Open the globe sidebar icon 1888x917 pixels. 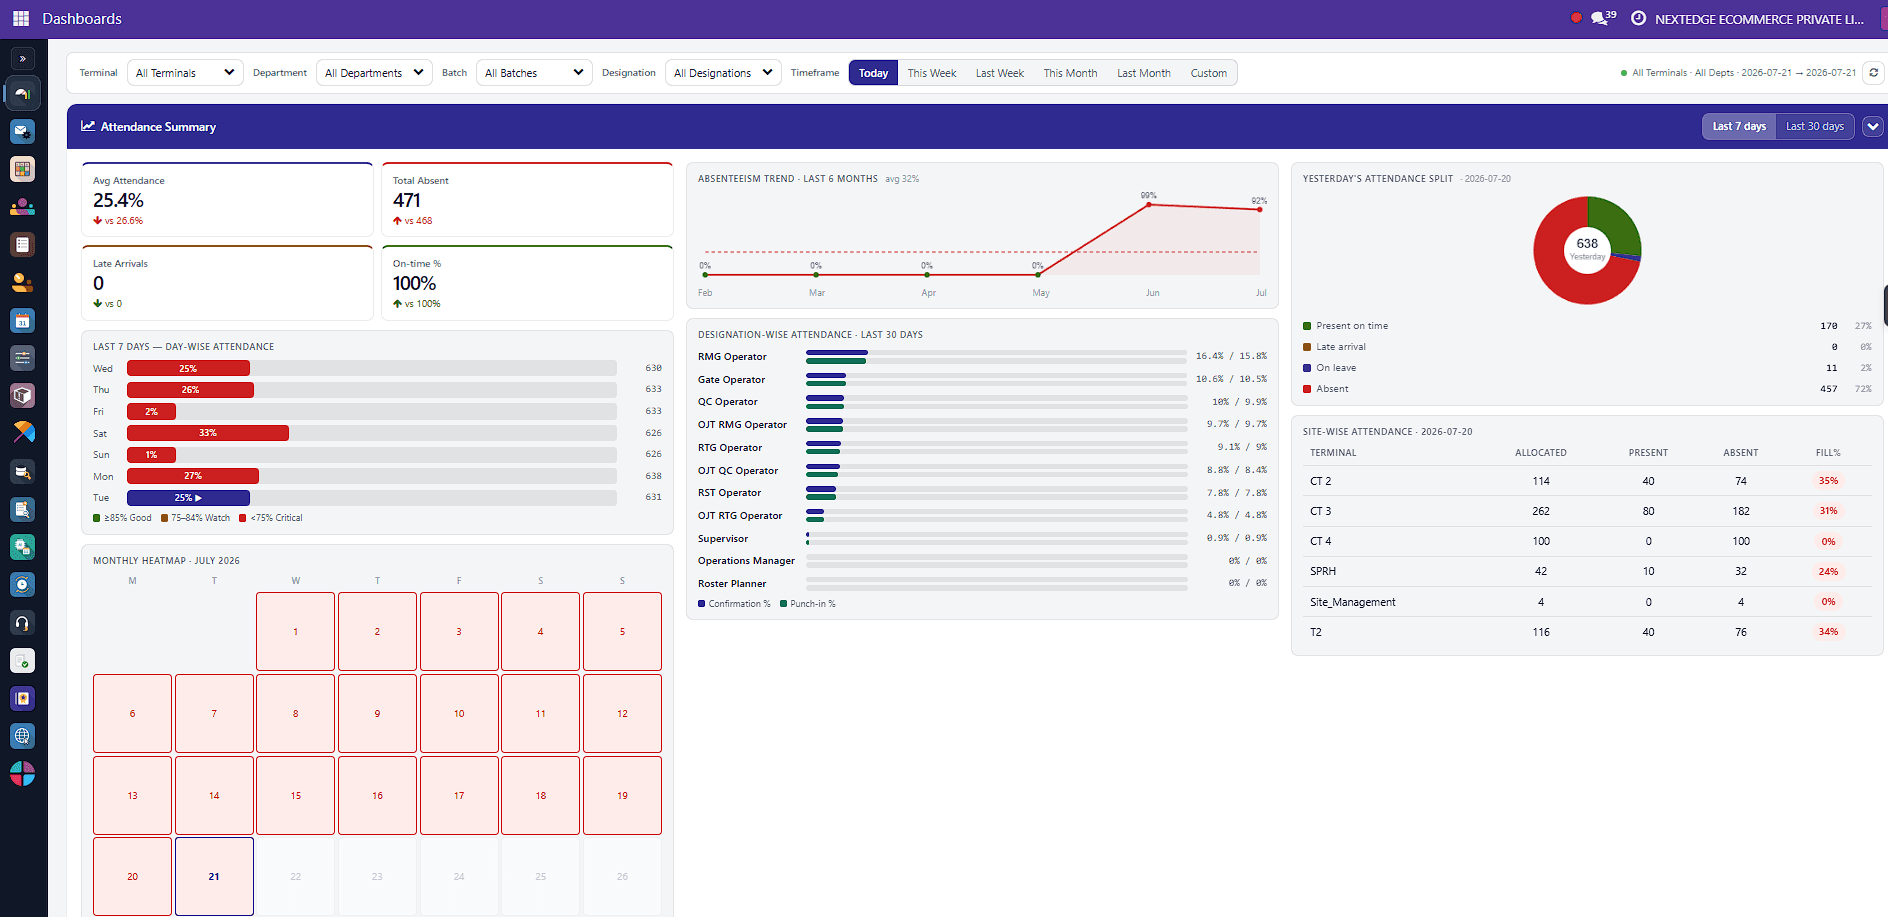click(22, 736)
